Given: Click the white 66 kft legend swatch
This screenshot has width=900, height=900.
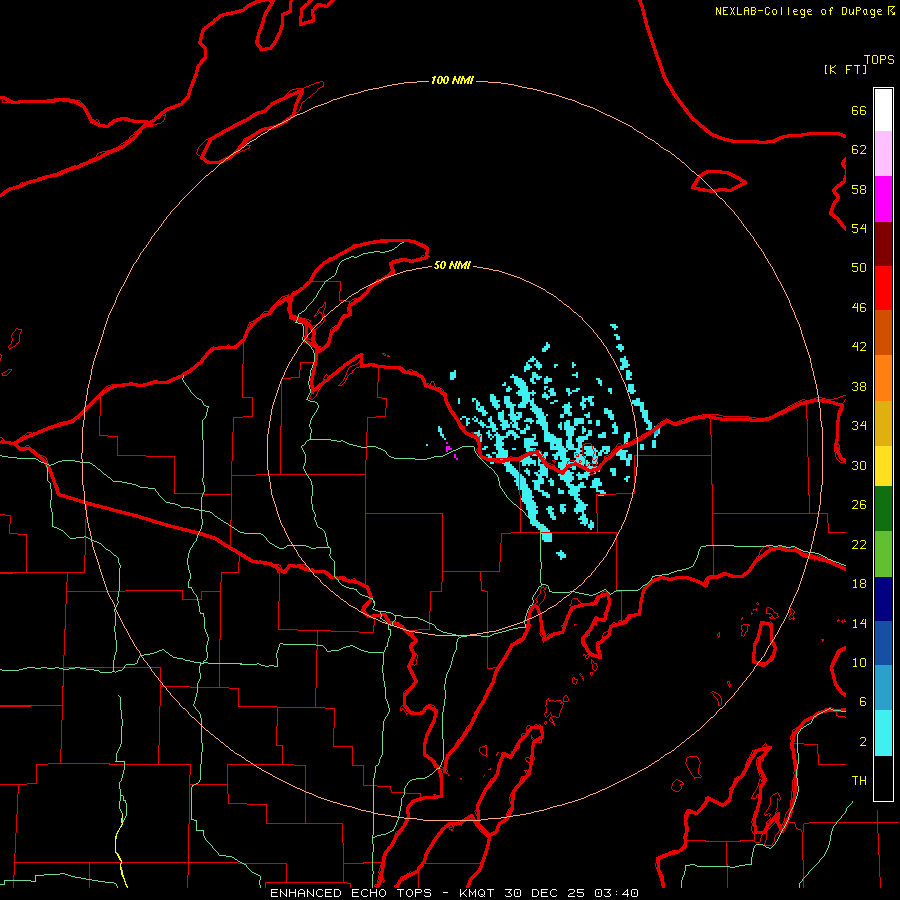Looking at the screenshot, I should (883, 110).
